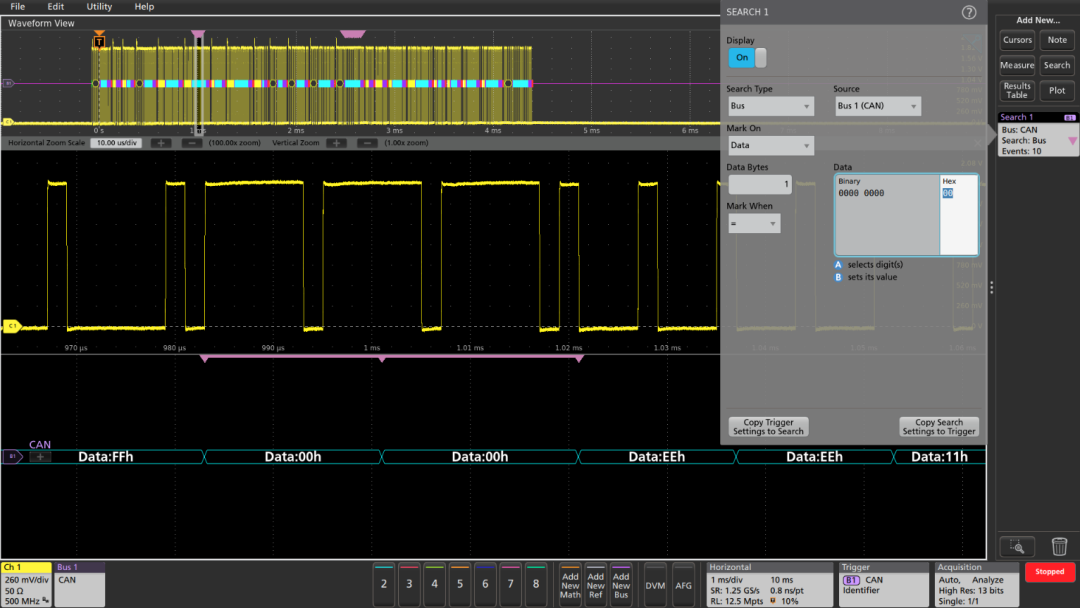The width and height of the screenshot is (1080, 608).
Task: Add a new Measure
Action: pos(1017,65)
